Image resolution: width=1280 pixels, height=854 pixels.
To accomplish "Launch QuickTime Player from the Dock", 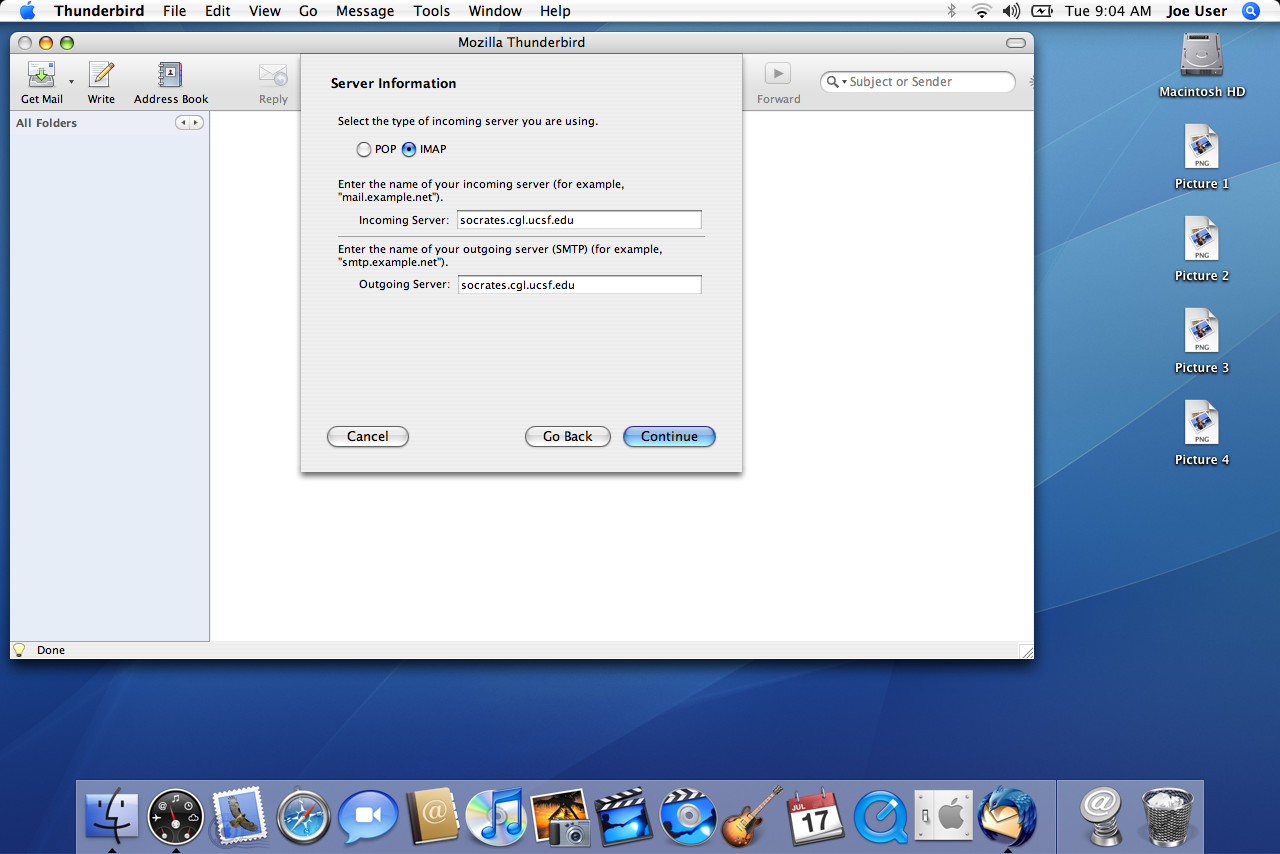I will click(x=880, y=817).
